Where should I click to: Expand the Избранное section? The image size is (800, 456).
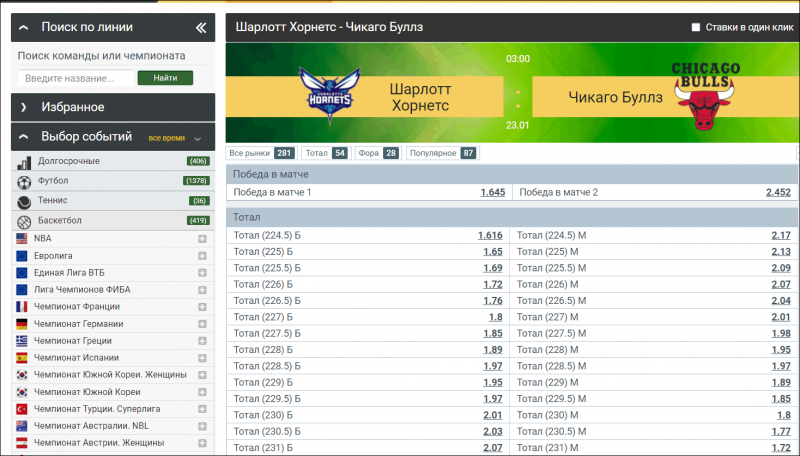113,107
